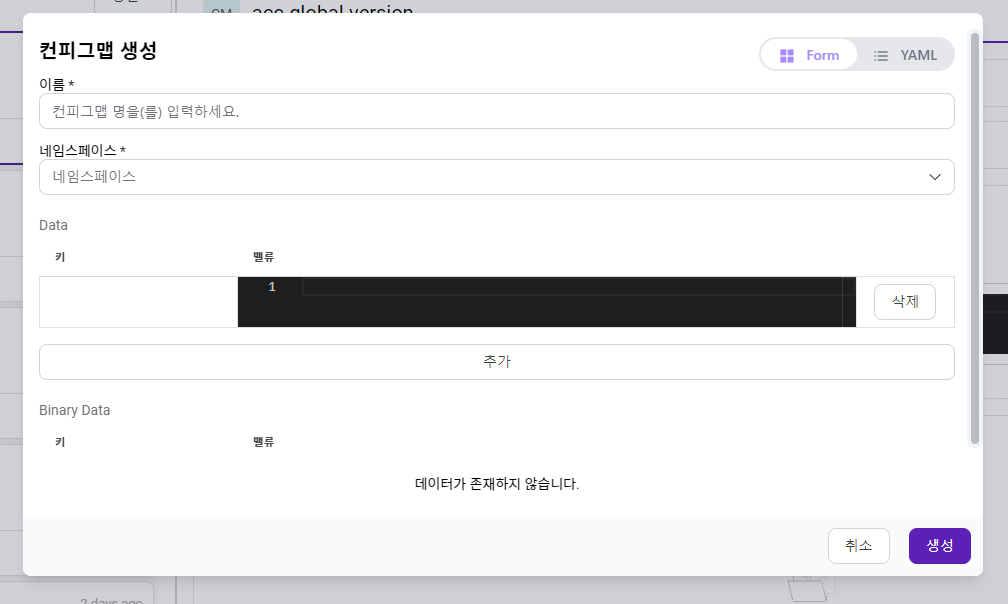
Task: Focus the 이름 configmap name field
Action: pos(496,111)
